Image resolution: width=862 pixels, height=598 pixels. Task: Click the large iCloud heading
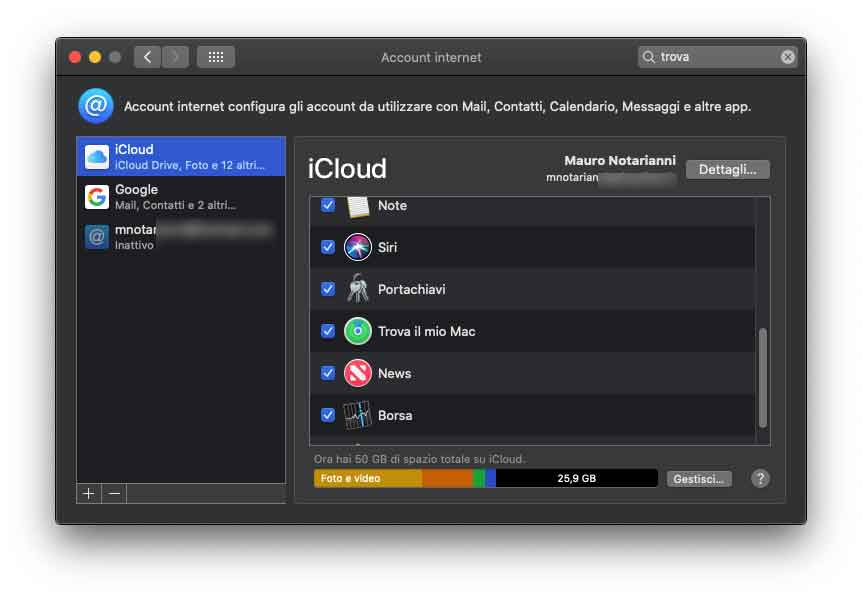[x=347, y=168]
